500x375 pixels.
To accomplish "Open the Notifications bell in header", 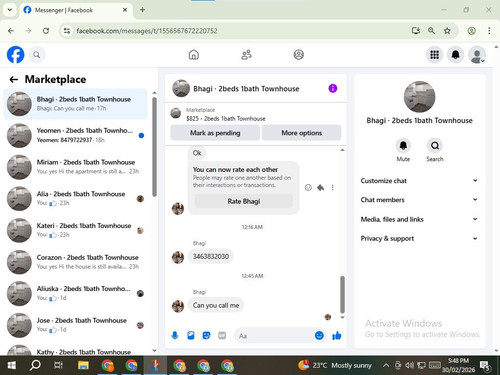I will coord(455,55).
